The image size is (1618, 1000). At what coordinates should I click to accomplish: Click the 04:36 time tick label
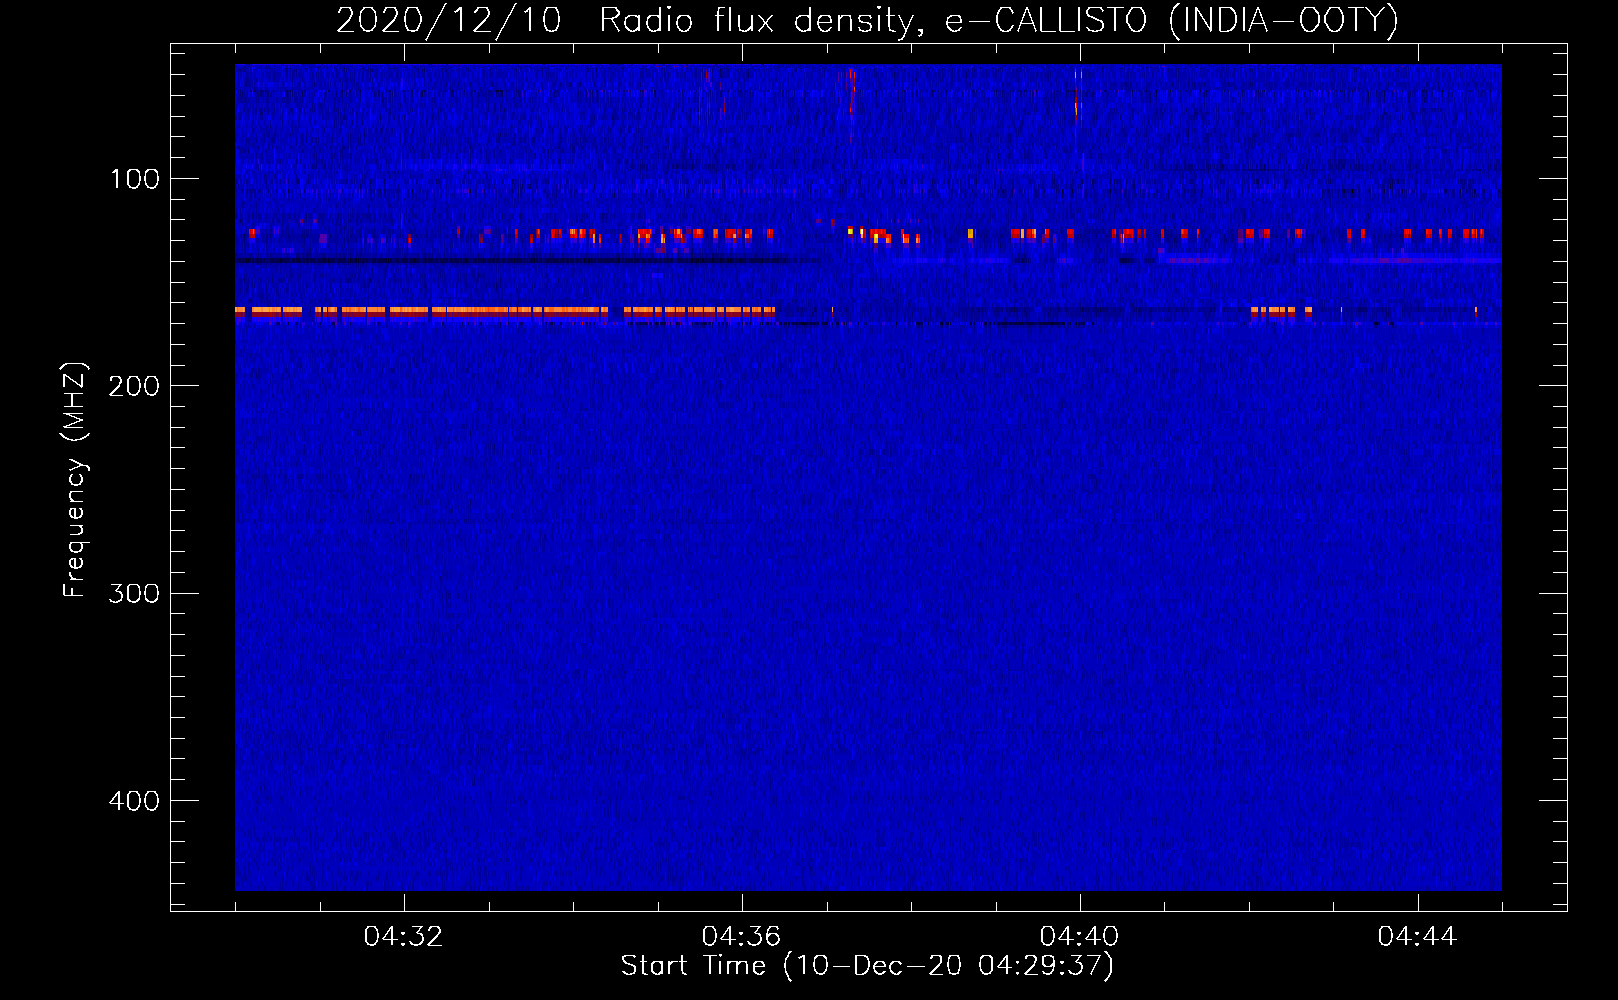coord(742,936)
